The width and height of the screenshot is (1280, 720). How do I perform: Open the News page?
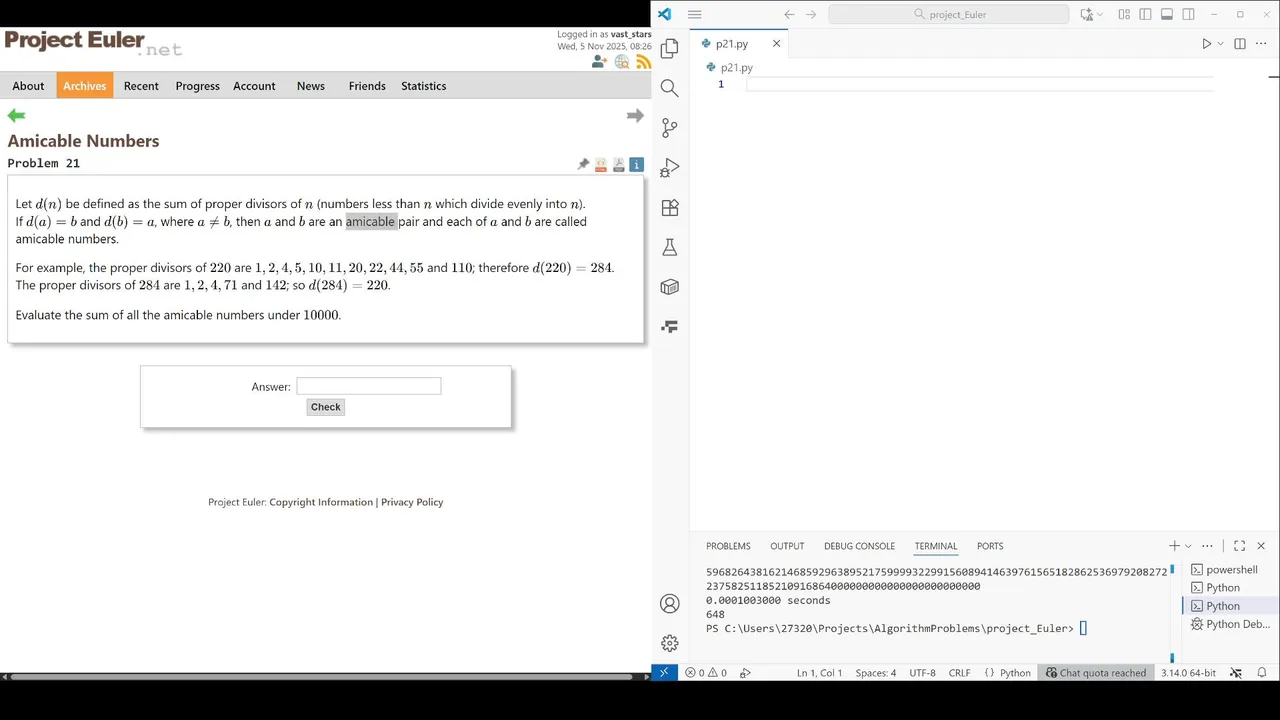click(x=310, y=86)
